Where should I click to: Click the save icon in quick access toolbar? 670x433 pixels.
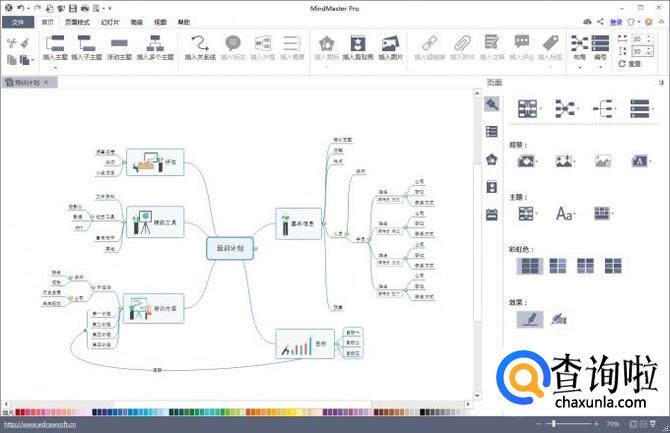pos(73,8)
